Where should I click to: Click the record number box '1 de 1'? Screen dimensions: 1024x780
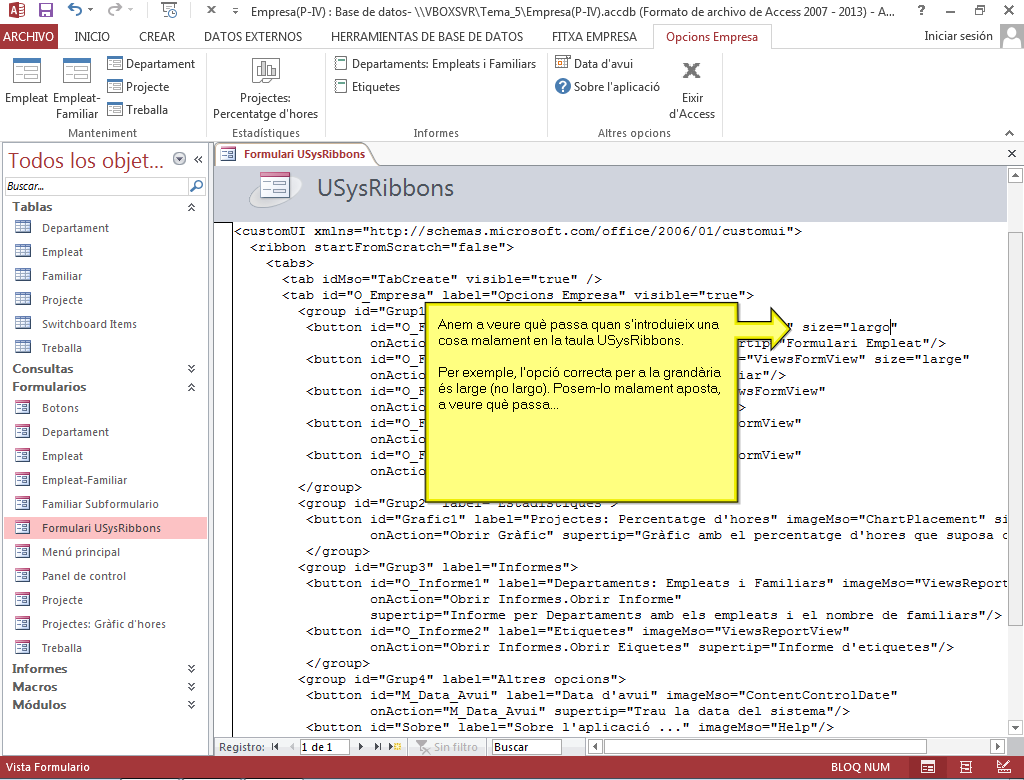[325, 747]
